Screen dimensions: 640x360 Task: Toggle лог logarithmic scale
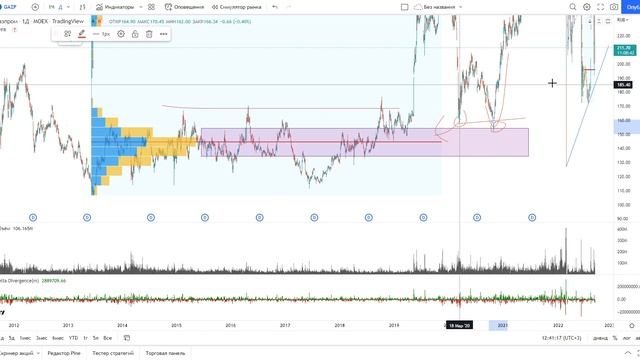click(627, 338)
